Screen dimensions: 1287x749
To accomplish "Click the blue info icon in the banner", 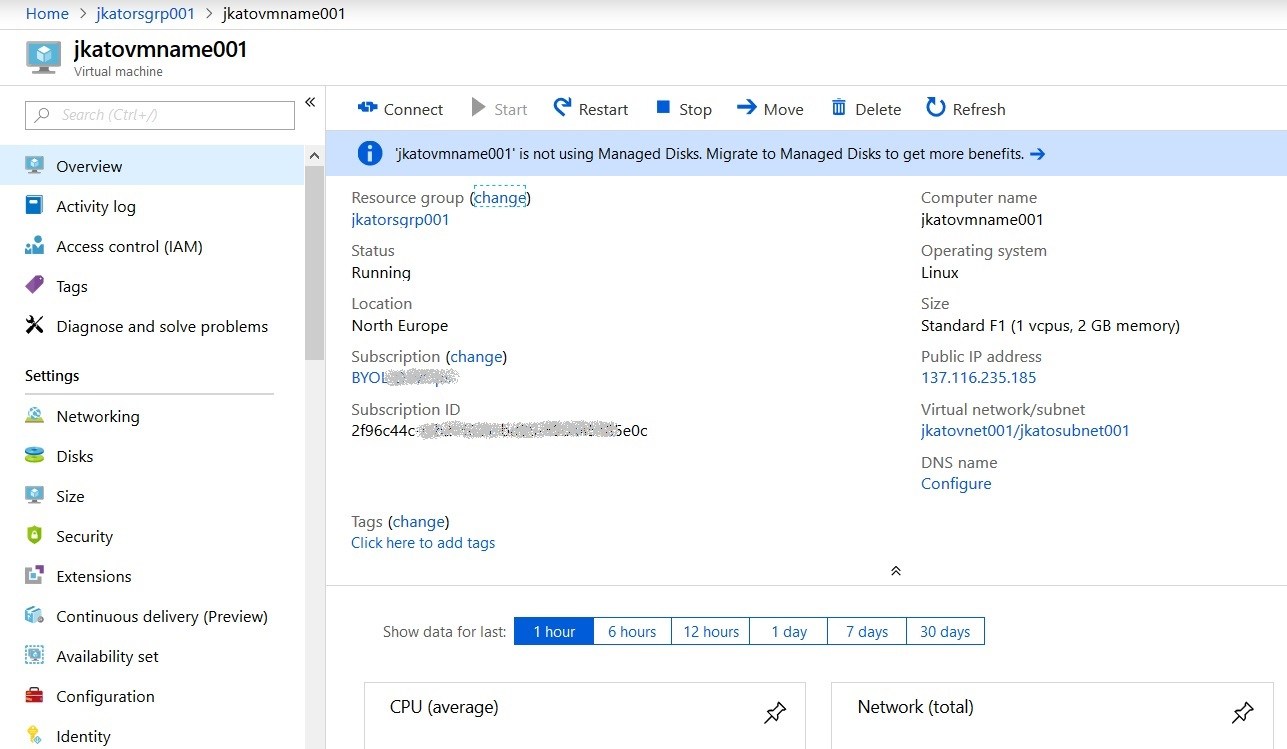I will [x=370, y=153].
